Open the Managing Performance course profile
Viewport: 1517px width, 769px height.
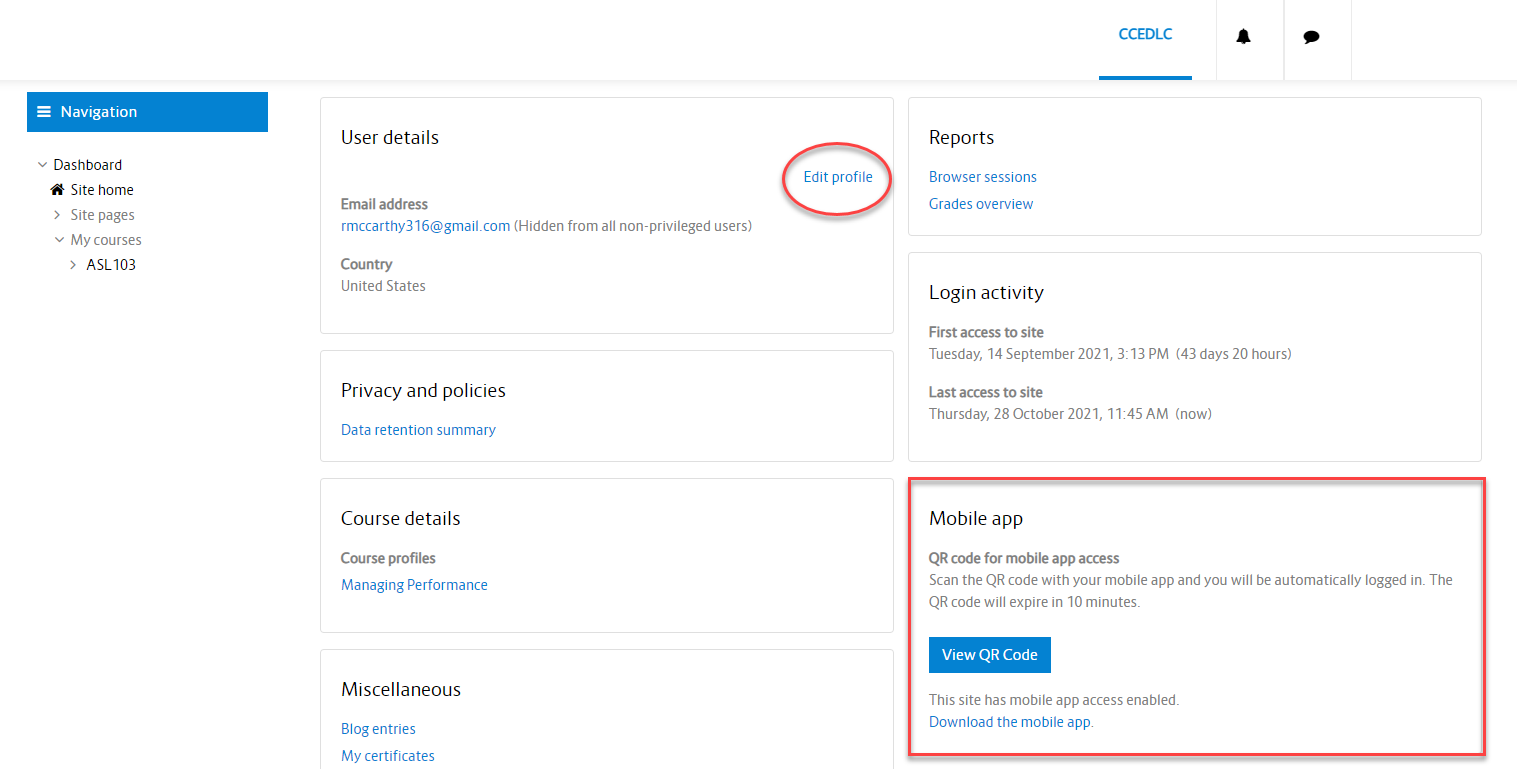pyautogui.click(x=414, y=584)
